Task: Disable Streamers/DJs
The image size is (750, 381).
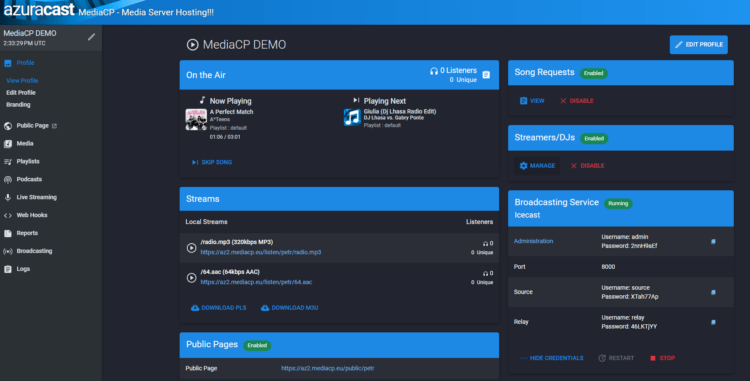Action: [x=587, y=166]
